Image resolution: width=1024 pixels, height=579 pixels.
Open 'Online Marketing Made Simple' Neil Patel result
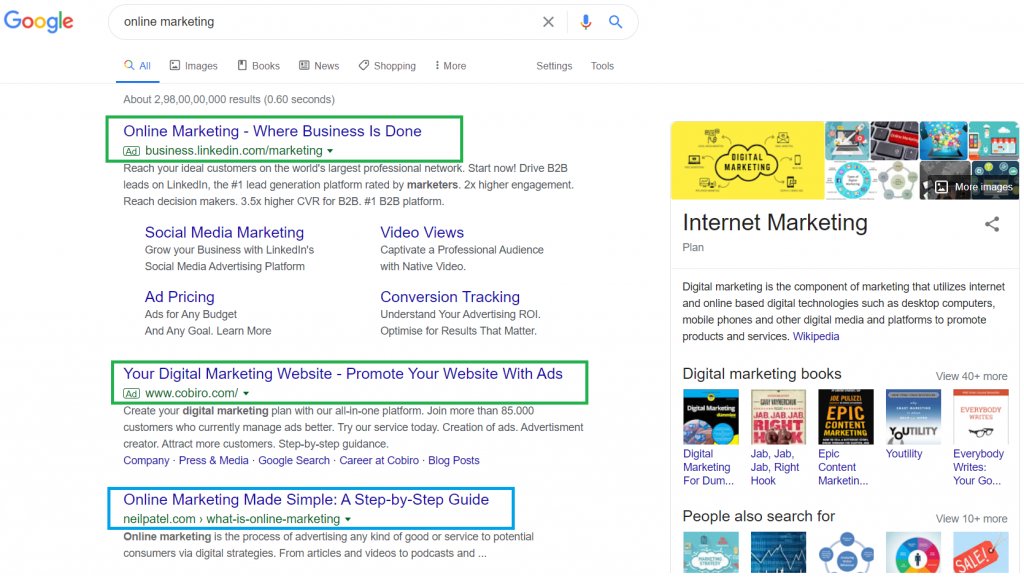point(306,500)
